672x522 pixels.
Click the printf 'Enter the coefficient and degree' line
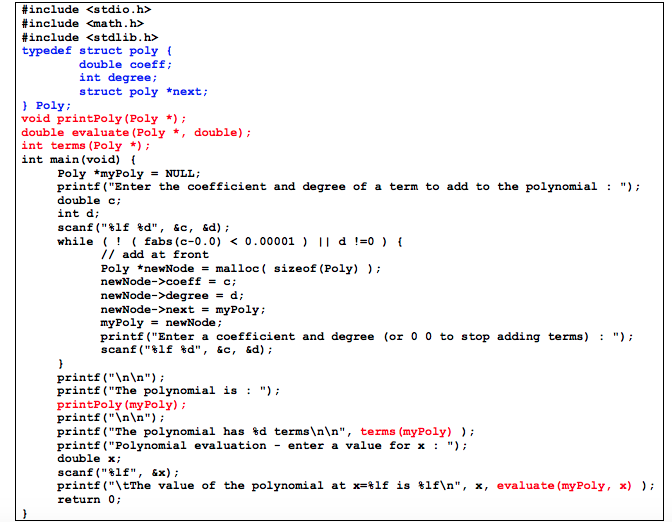(x=349, y=187)
